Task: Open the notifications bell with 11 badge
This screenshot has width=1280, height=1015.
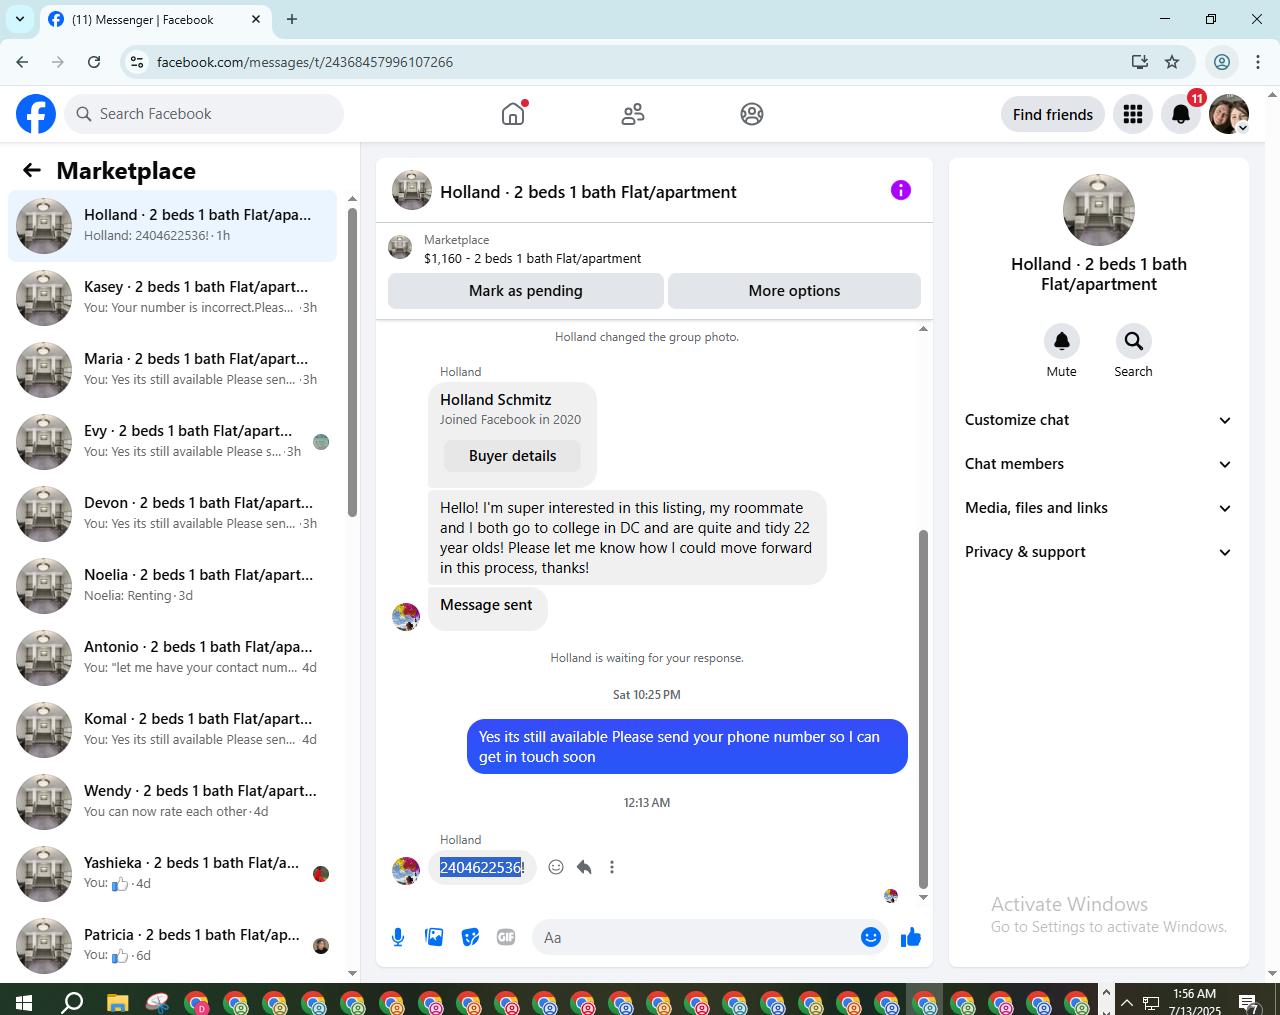Action: [1181, 114]
